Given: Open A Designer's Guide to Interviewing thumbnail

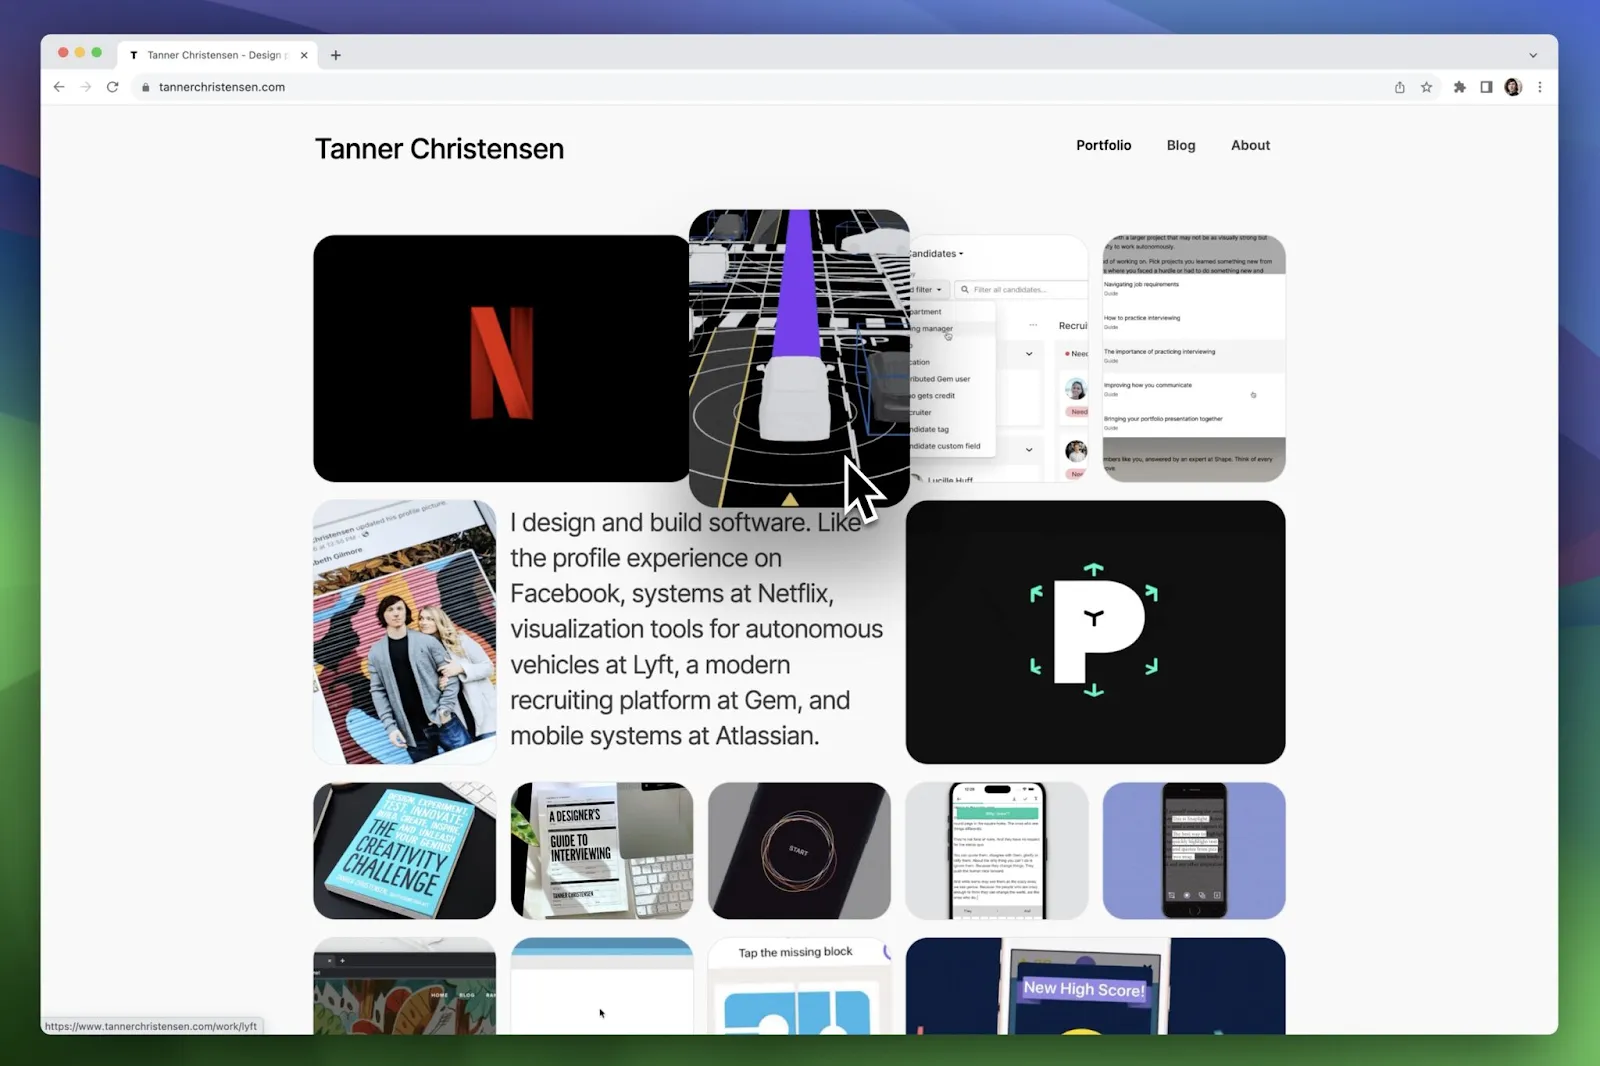Looking at the screenshot, I should pyautogui.click(x=602, y=851).
